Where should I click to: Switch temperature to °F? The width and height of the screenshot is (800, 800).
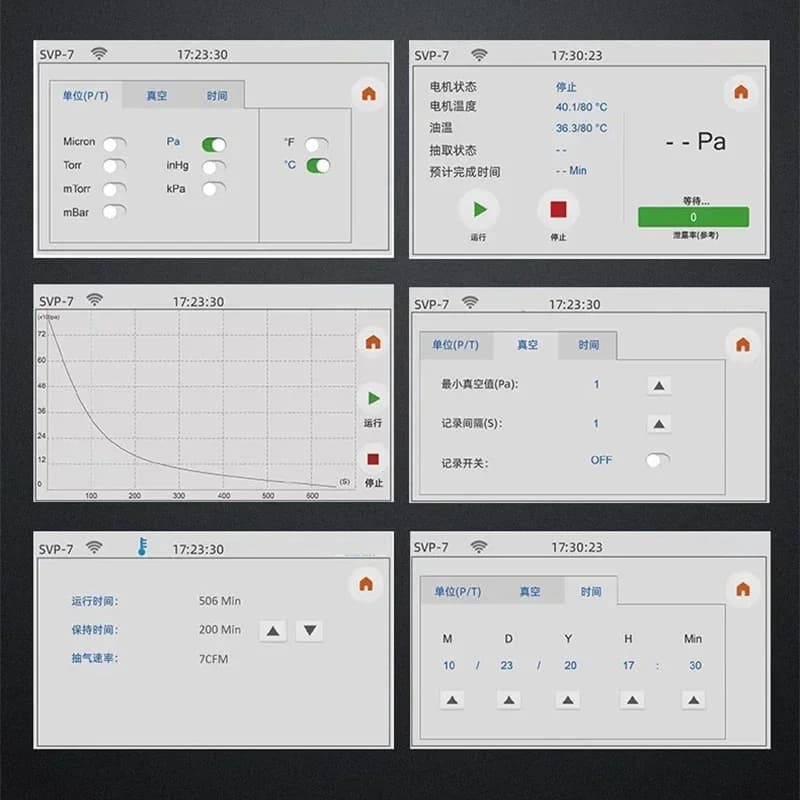(317, 144)
